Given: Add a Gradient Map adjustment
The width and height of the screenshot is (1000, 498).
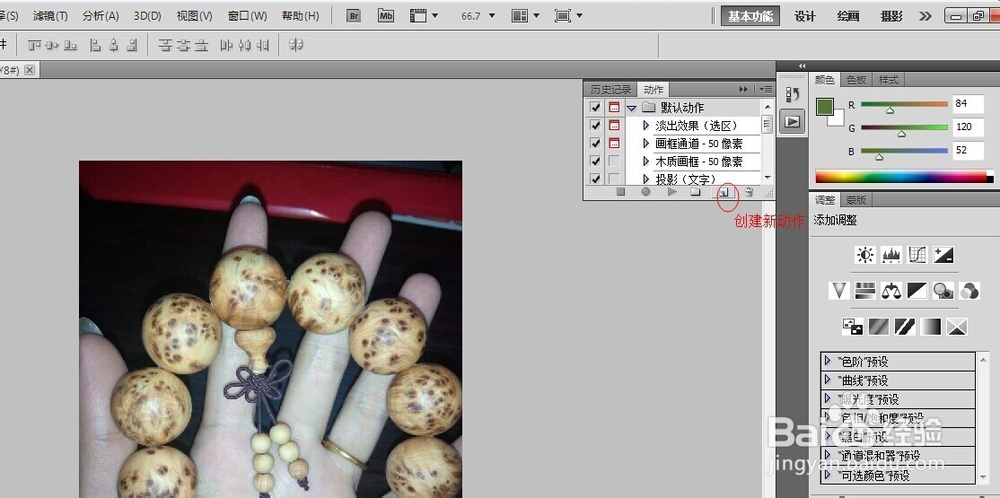Looking at the screenshot, I should pos(930,327).
